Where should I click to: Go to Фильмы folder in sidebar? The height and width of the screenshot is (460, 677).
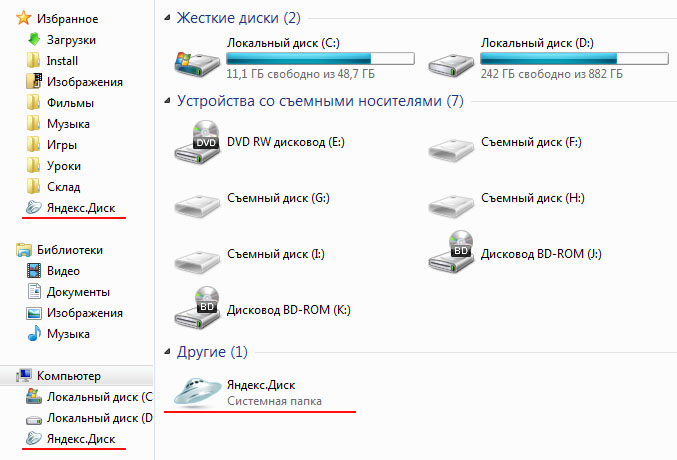tap(69, 103)
